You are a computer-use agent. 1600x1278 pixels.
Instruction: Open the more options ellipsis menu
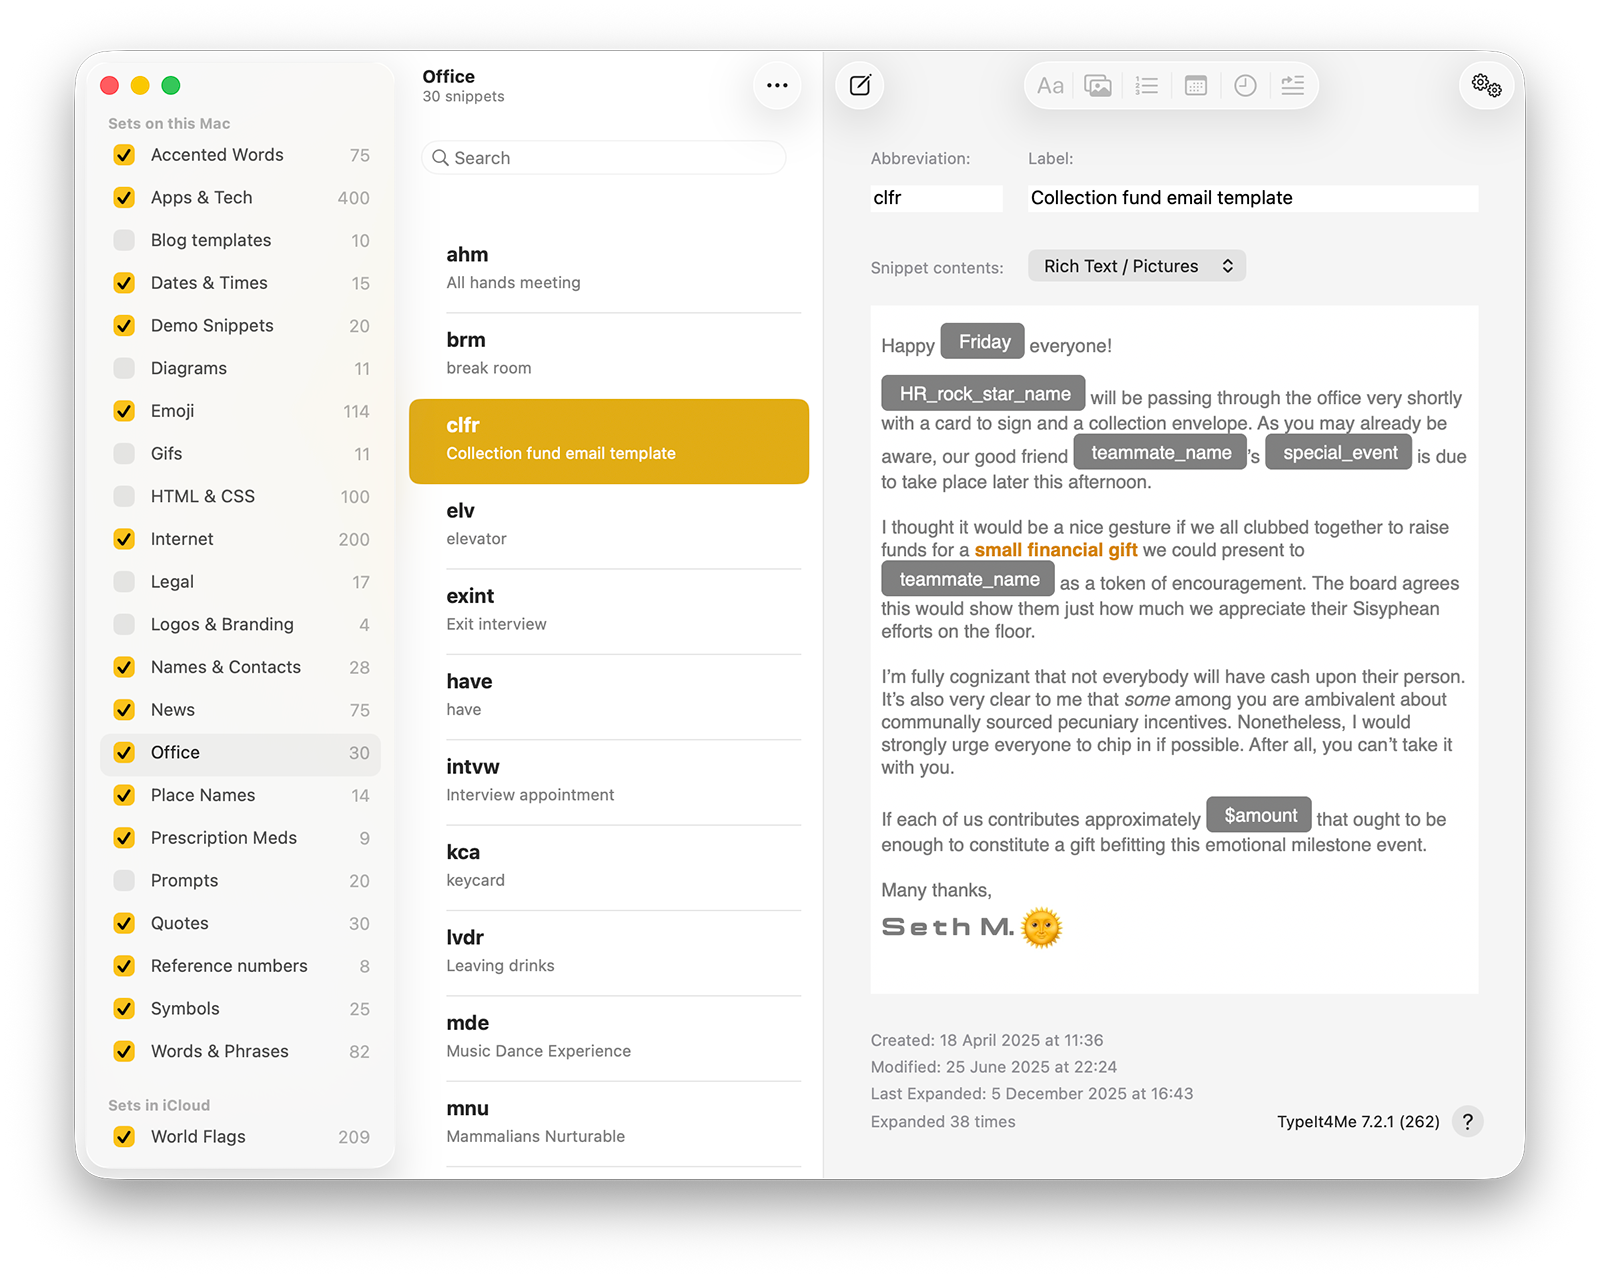[777, 85]
